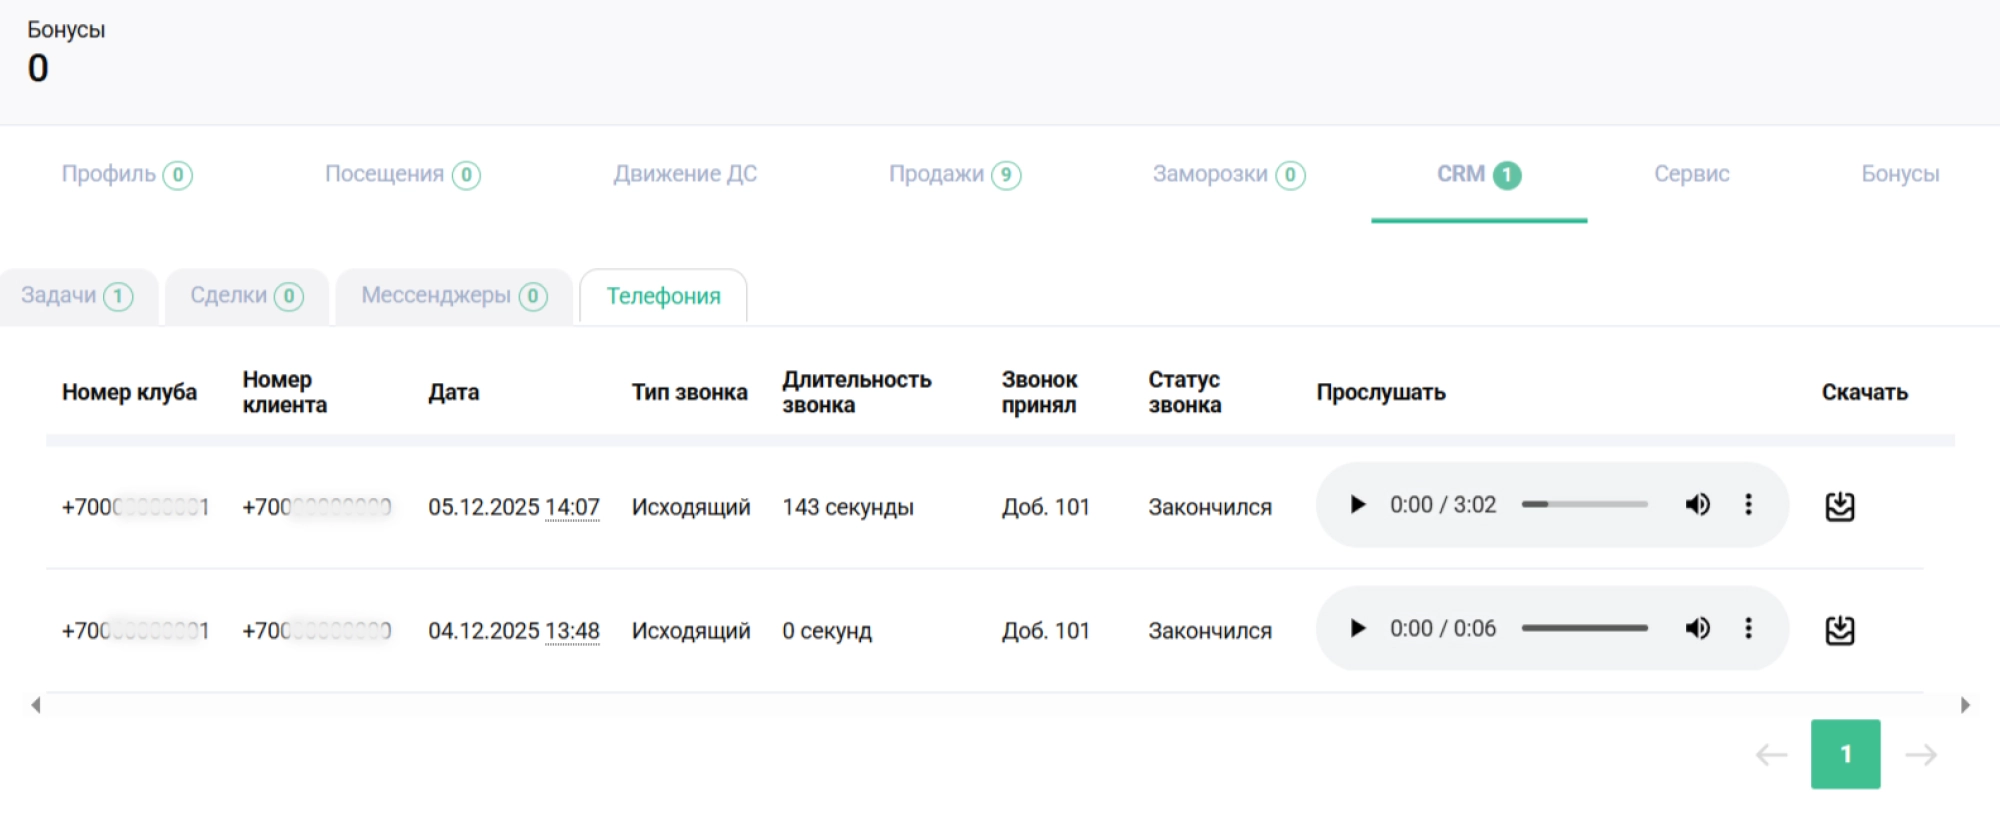Click the Прослушать column header
Viewport: 2000px width, 834px height.
[1381, 392]
